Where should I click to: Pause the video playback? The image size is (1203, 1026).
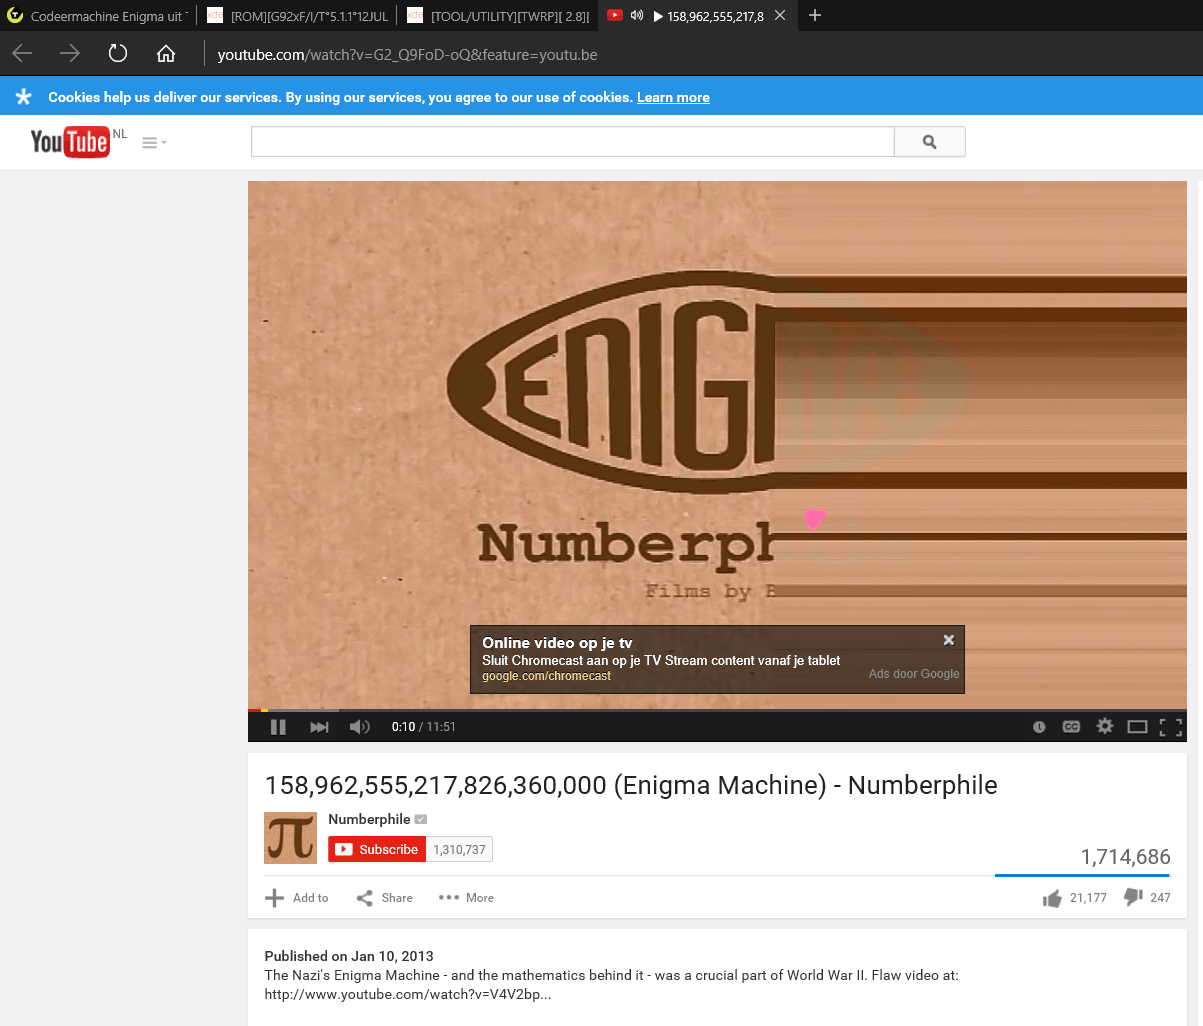point(279,727)
